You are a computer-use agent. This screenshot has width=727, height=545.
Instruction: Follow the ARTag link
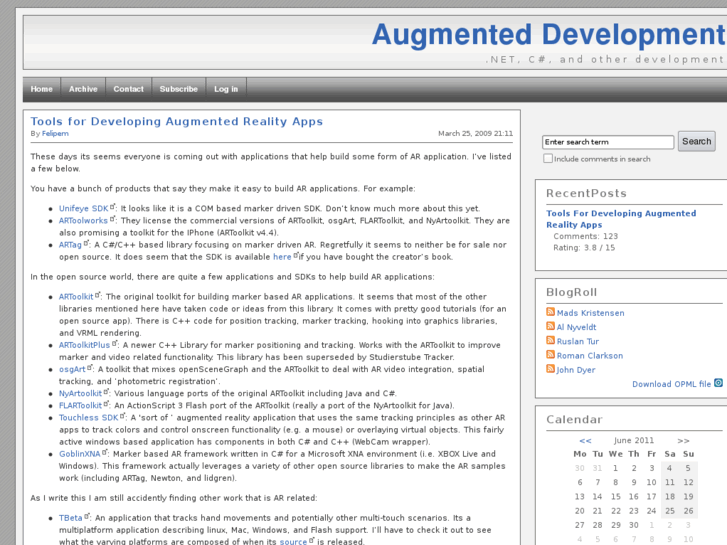[70, 245]
